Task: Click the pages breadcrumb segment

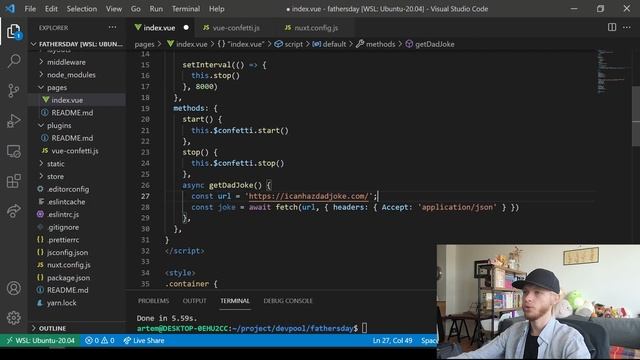Action: (144, 44)
